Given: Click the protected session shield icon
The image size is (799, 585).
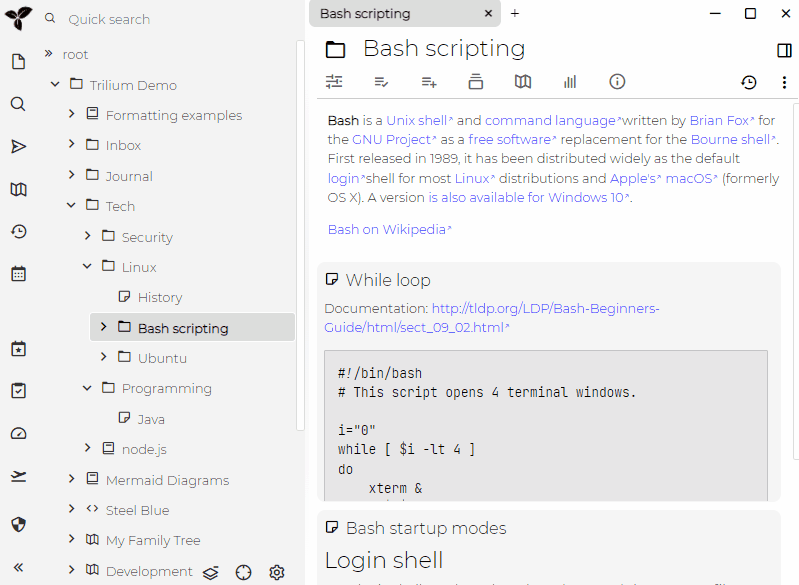Looking at the screenshot, I should [x=18, y=524].
